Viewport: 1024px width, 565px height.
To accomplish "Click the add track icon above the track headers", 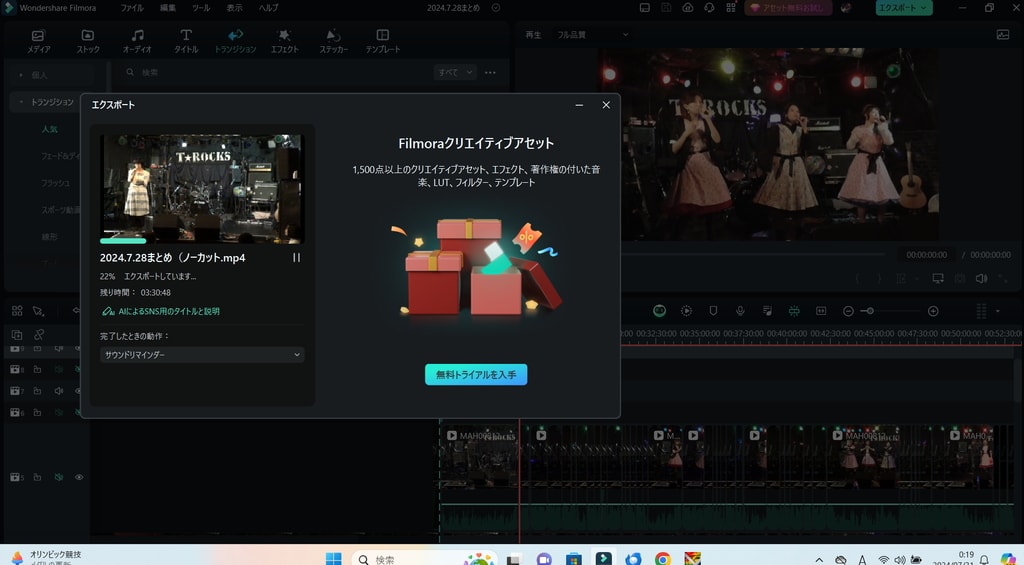I will point(17,334).
